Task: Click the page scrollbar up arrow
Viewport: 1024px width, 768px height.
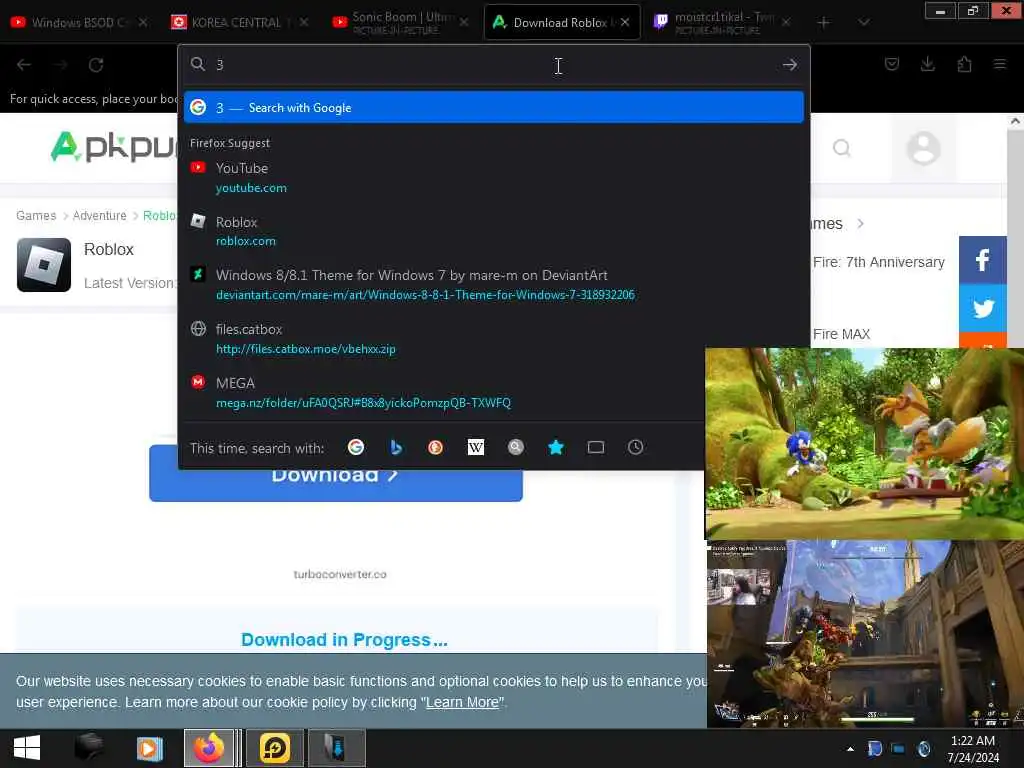Action: [x=1016, y=121]
